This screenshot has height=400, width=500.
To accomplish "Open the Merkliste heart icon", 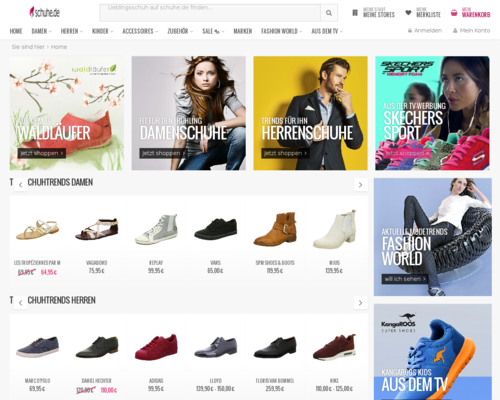I will click(408, 13).
